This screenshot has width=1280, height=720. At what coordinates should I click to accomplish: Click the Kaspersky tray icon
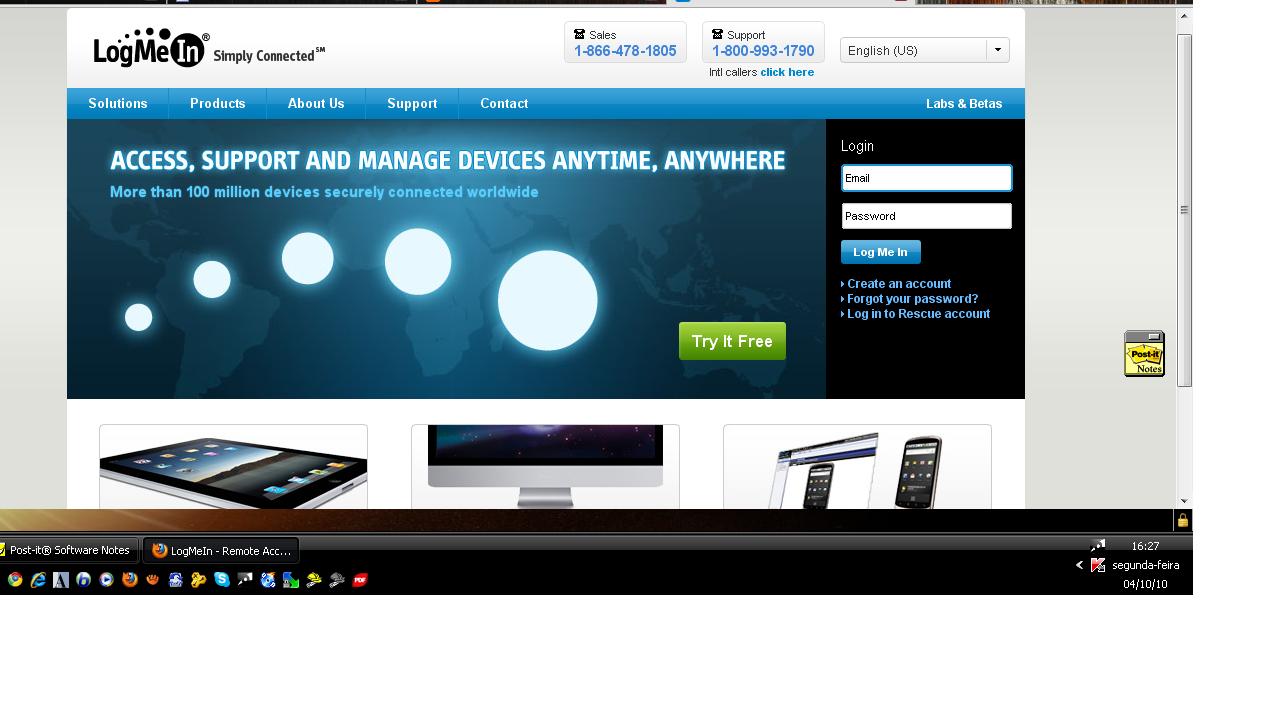tap(1098, 565)
